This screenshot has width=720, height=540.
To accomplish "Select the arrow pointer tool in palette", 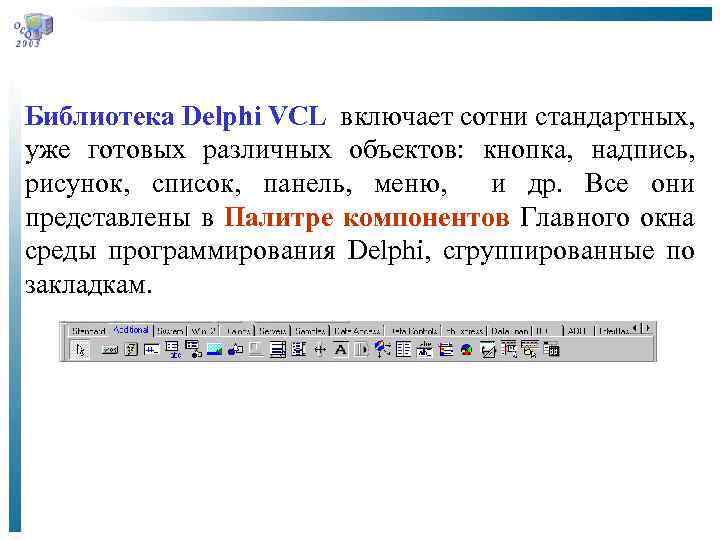I will click(81, 350).
